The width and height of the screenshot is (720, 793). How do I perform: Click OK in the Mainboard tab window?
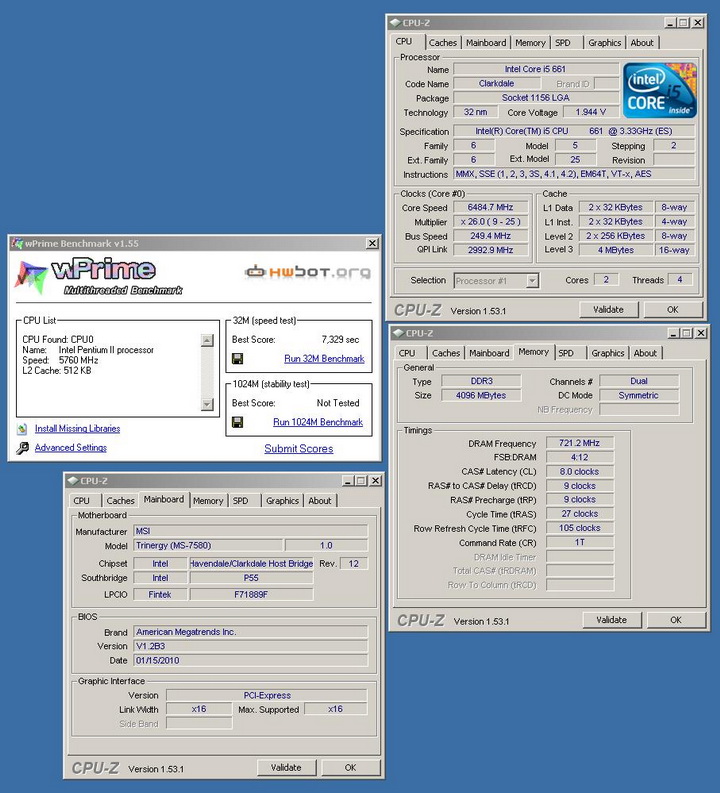(350, 768)
